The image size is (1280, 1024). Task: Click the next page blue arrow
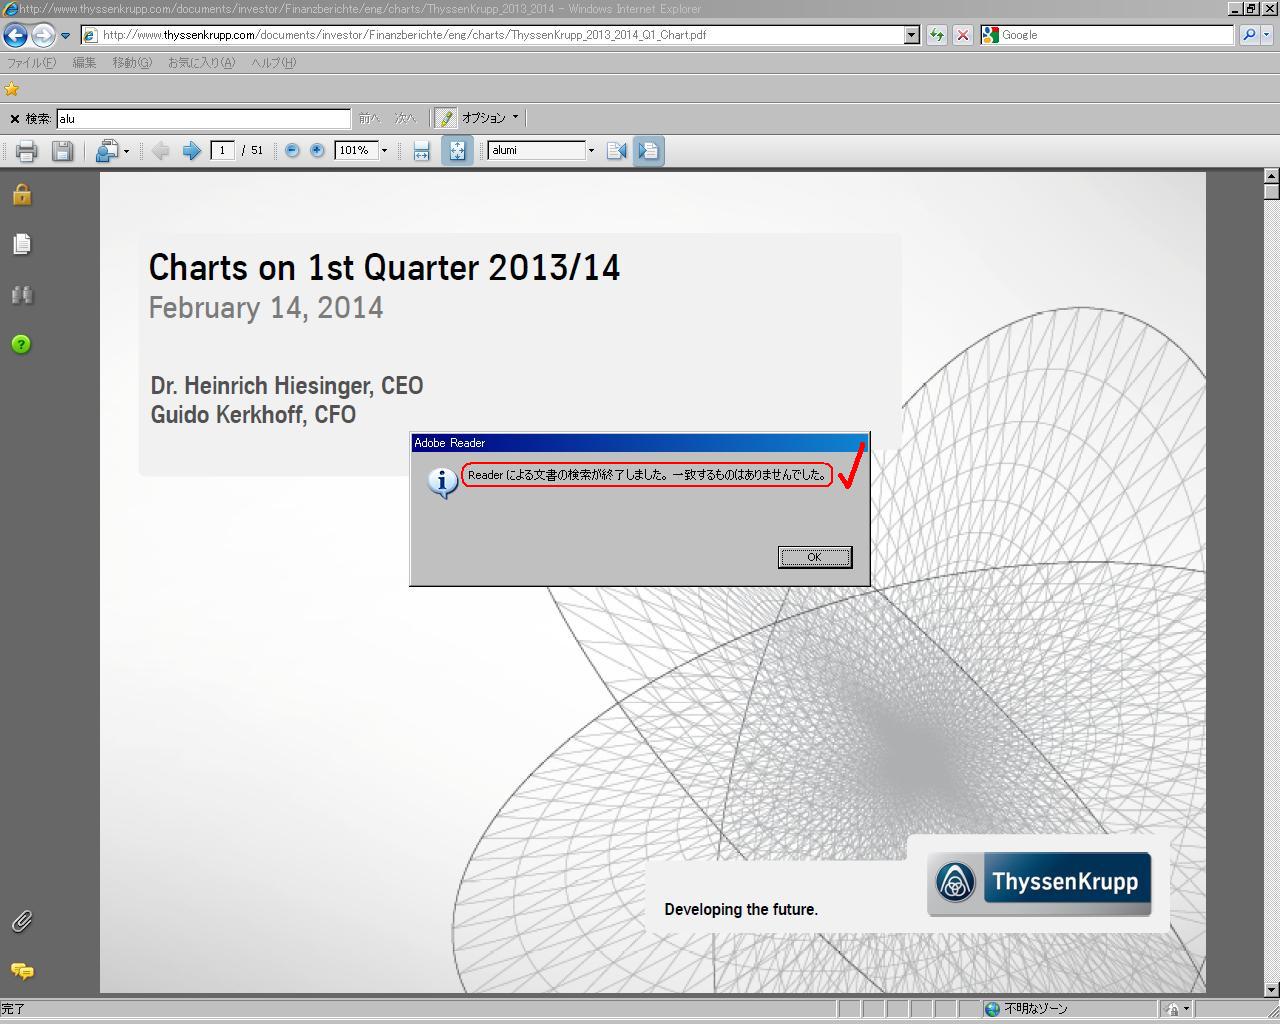[x=191, y=151]
